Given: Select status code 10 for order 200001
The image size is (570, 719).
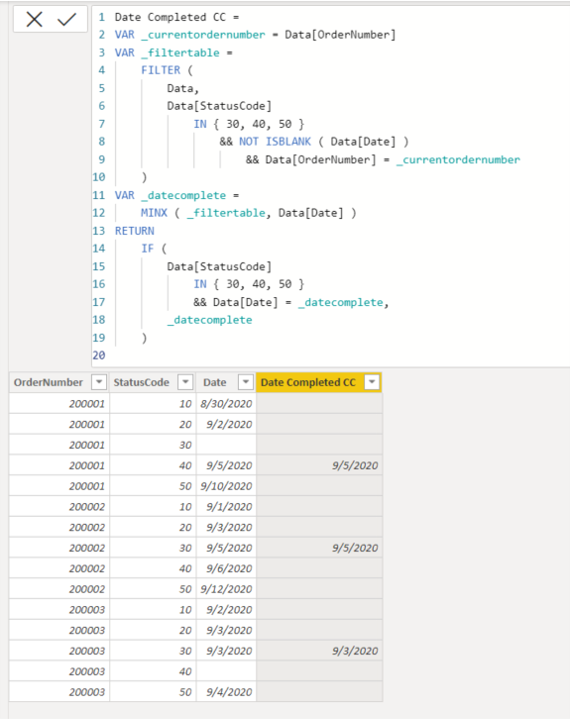Looking at the screenshot, I should [153, 404].
